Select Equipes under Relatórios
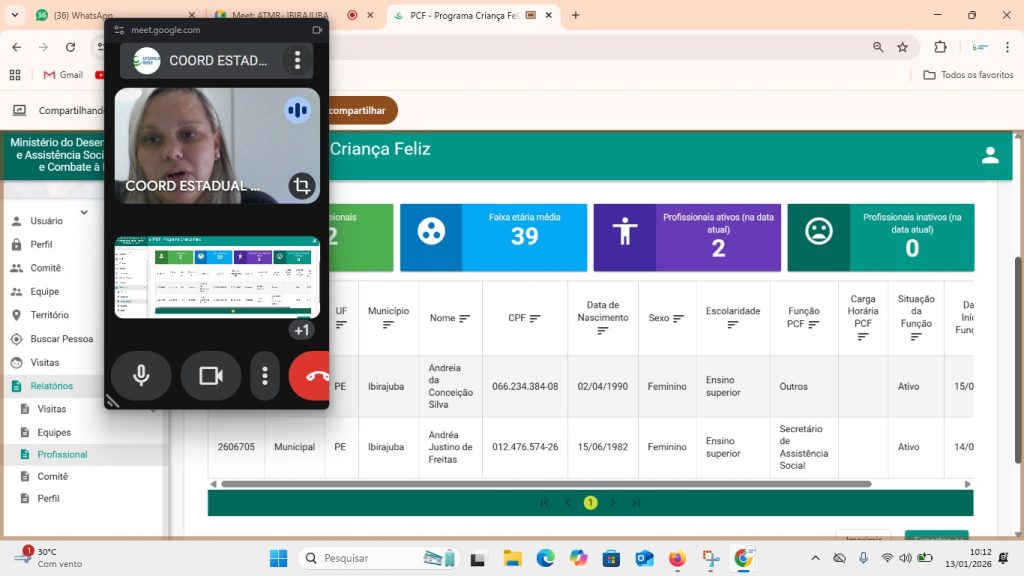 [55, 433]
